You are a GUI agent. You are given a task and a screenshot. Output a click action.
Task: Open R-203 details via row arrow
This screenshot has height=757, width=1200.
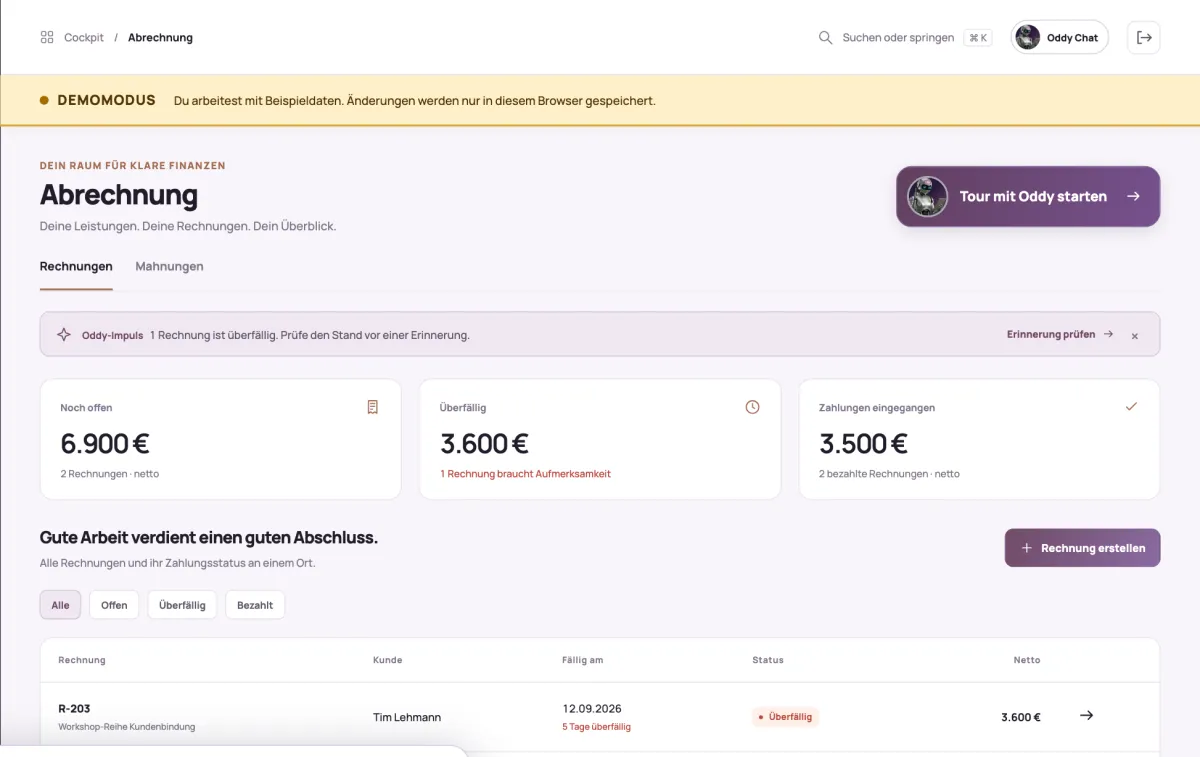1087,716
